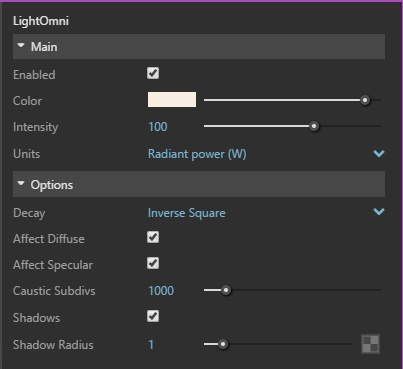This screenshot has height=369, width=403.
Task: Open the Units dropdown chevron
Action: [x=379, y=153]
